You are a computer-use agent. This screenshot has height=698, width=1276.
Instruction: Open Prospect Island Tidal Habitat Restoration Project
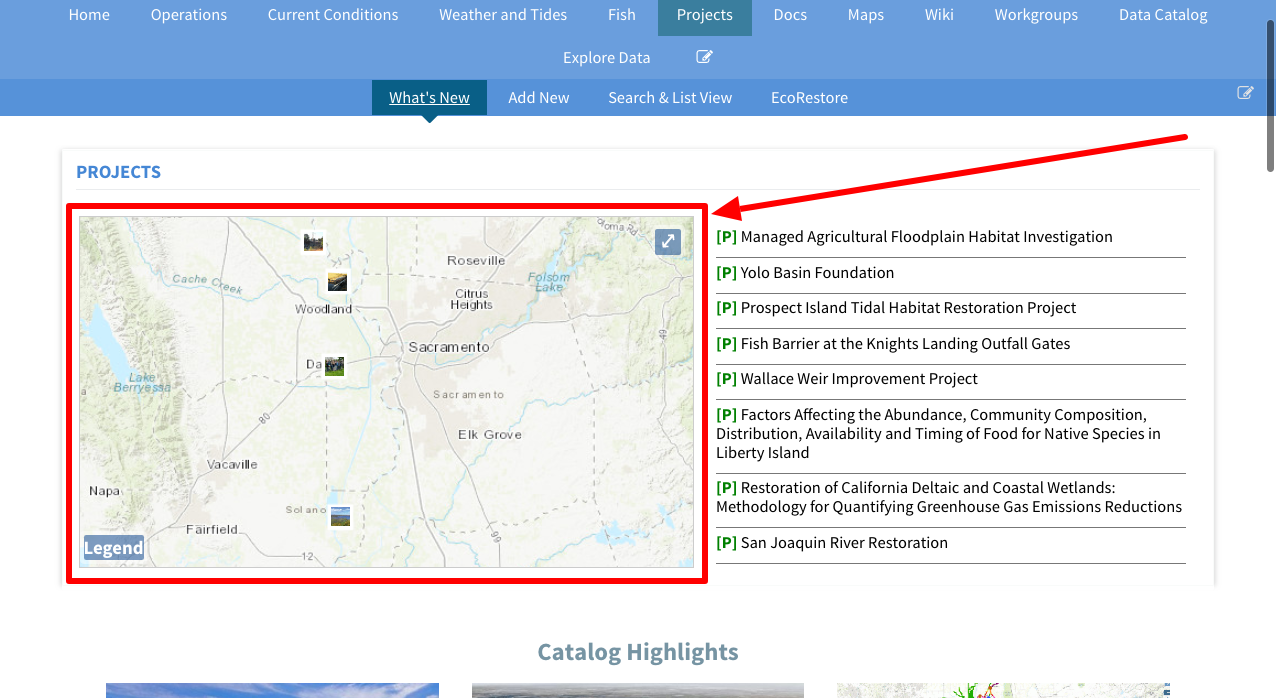click(908, 308)
